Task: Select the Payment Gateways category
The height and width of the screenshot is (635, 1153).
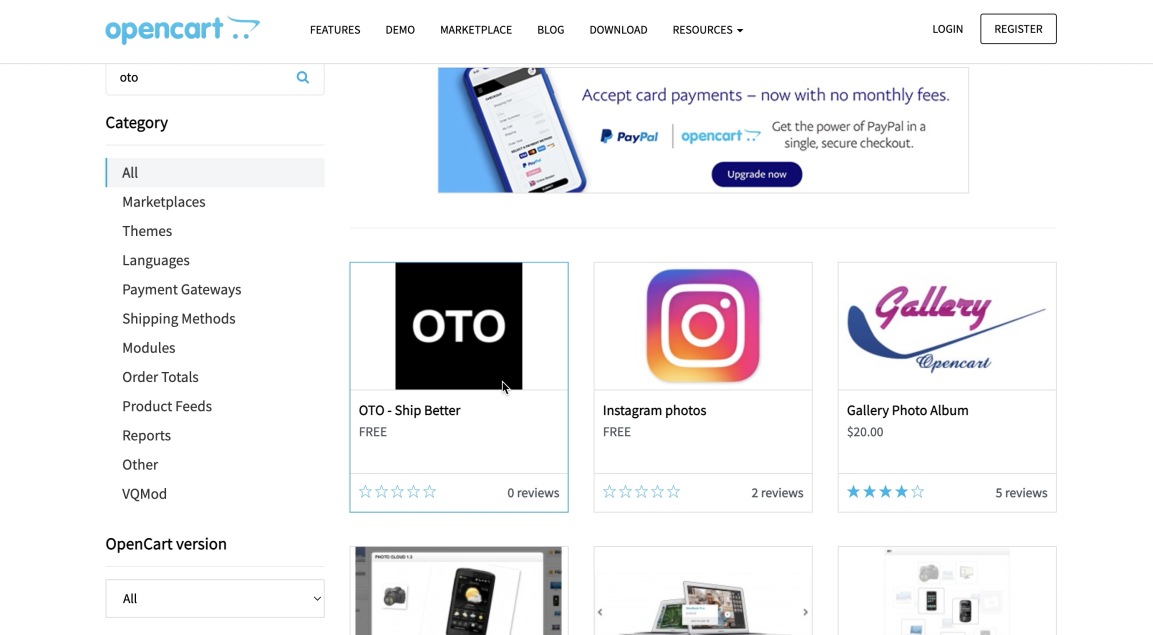Action: (x=182, y=290)
